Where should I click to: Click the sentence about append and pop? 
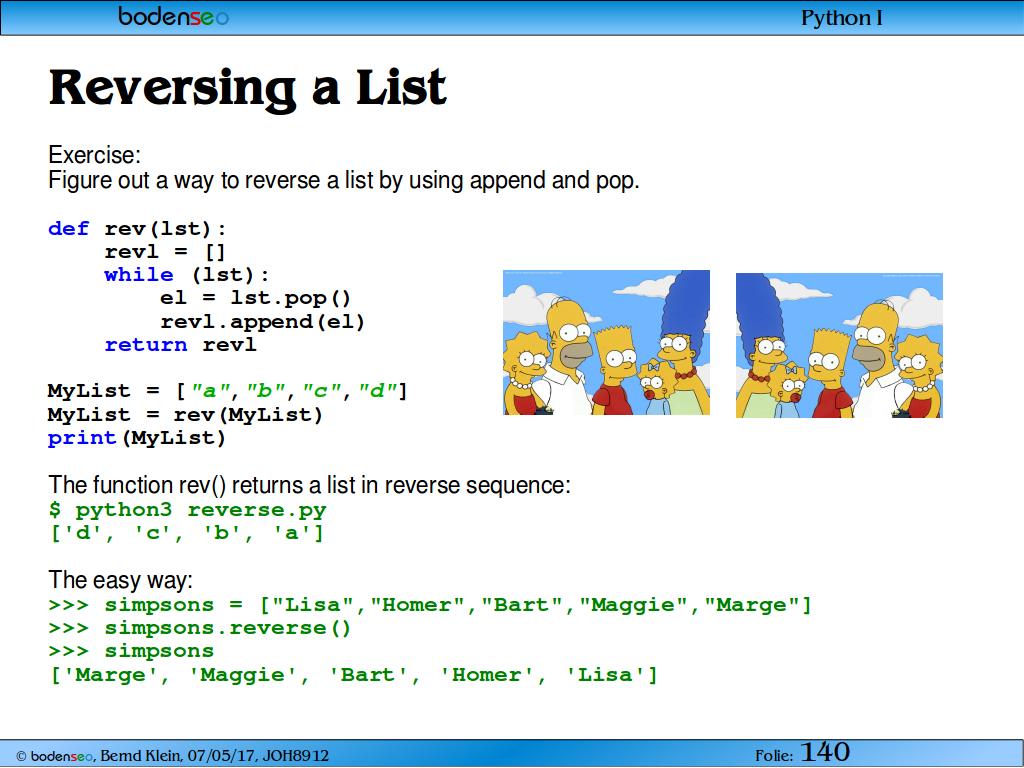click(344, 180)
